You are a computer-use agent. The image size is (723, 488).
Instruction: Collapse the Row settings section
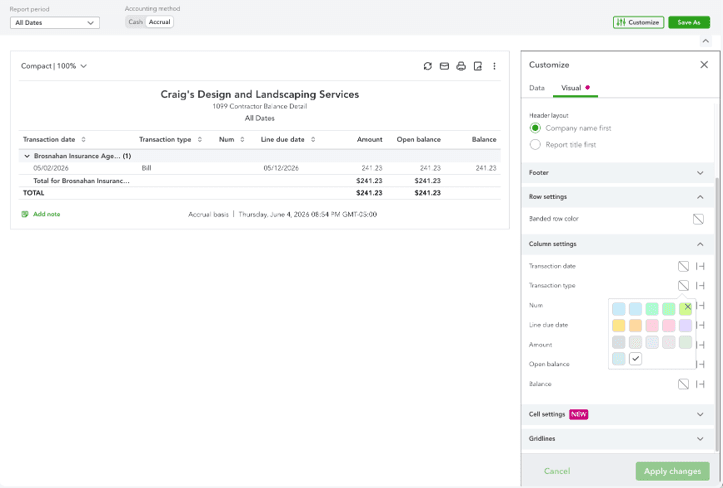[x=618, y=196]
